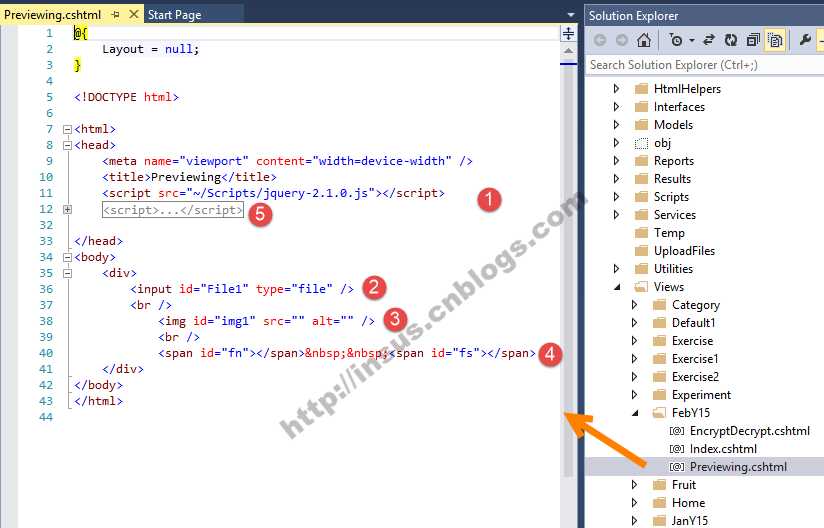Click '<title>Previewing</title>' code line
The width and height of the screenshot is (824, 528).
[189, 177]
